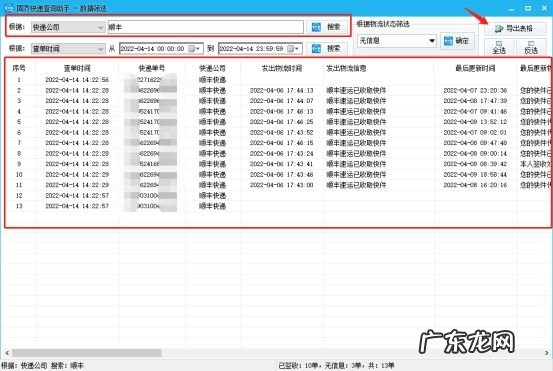The image size is (553, 371).
Task: Click last update 2022-04-07 09:41:46
Action: tap(475, 111)
